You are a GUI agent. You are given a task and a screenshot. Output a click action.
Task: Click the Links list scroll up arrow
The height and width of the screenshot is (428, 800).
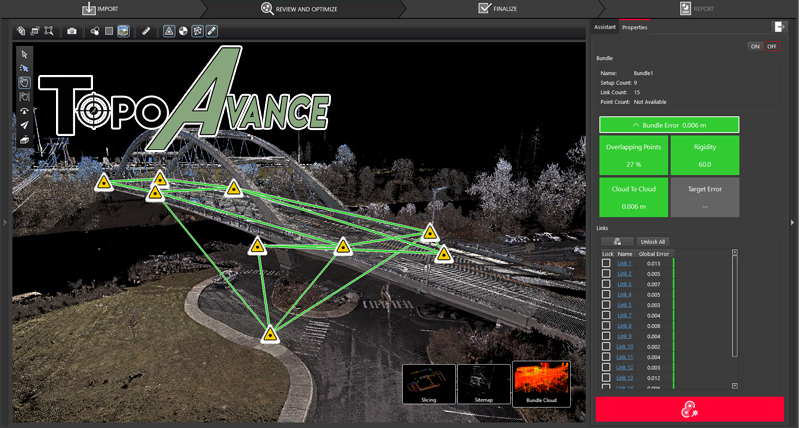point(735,252)
